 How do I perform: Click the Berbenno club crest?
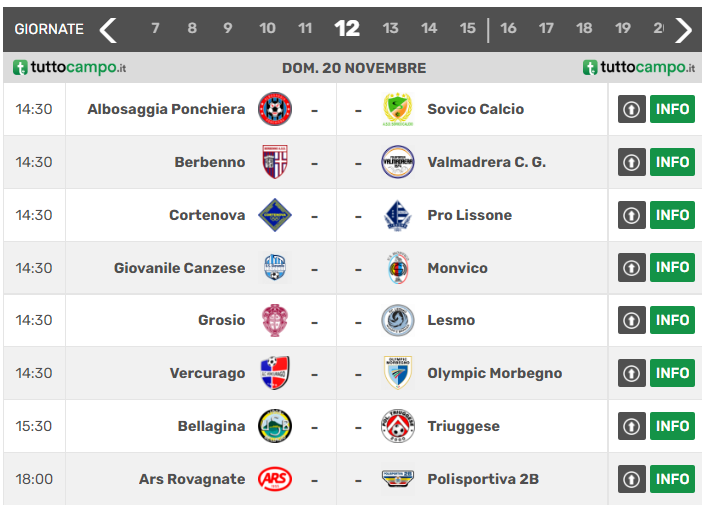click(274, 162)
